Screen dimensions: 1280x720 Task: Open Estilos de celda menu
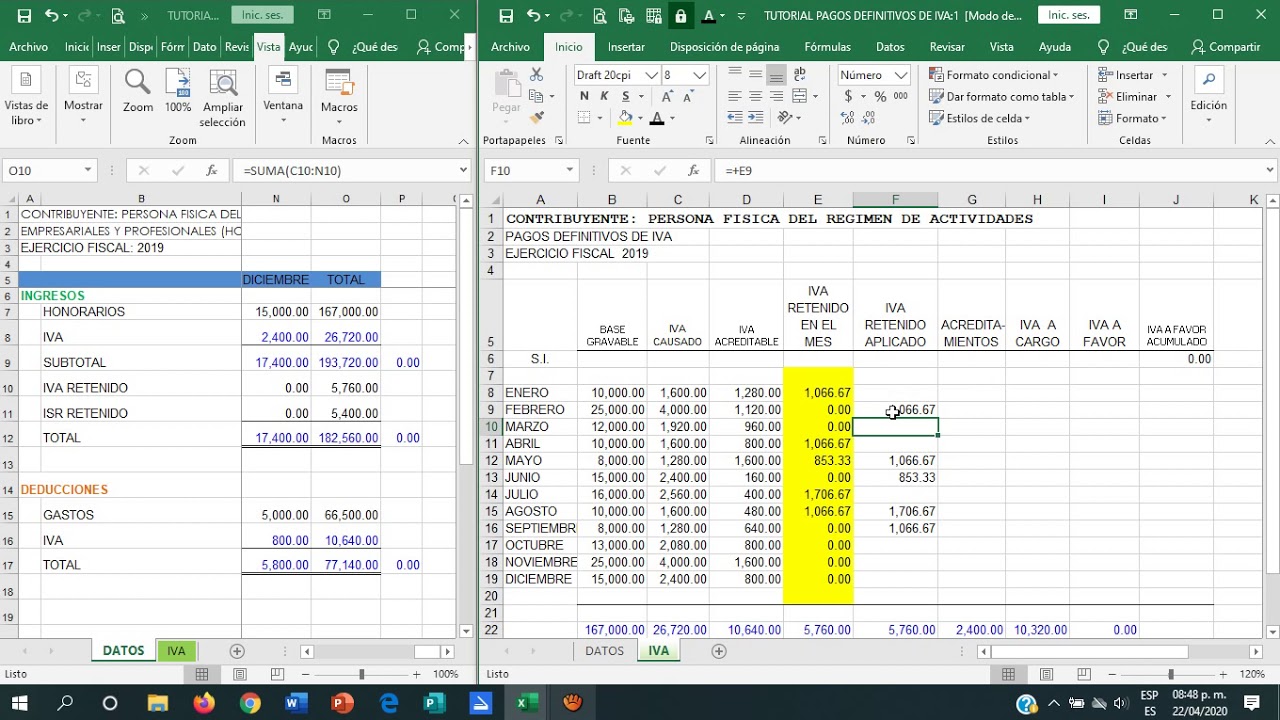[x=980, y=118]
